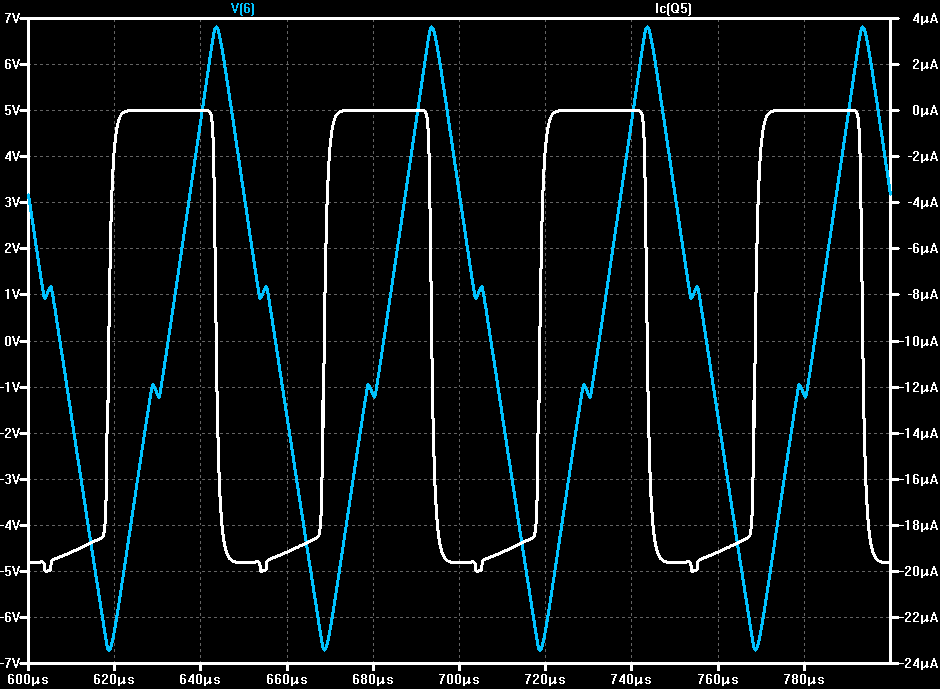Click the -6V left axis label
Screen dimensions: 940x689
(x=10, y=617)
